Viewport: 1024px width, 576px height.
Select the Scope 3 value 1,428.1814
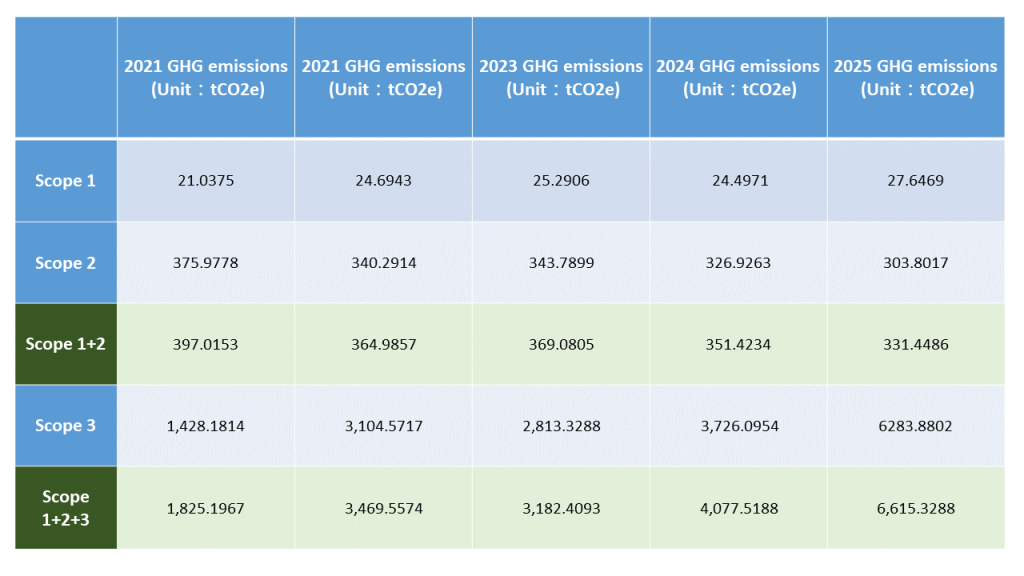[206, 426]
